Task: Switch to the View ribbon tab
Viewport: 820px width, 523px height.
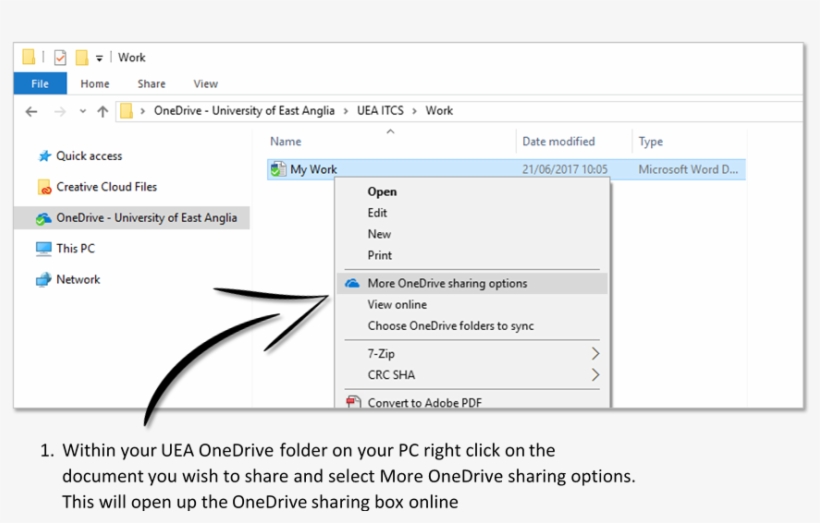Action: click(x=206, y=84)
